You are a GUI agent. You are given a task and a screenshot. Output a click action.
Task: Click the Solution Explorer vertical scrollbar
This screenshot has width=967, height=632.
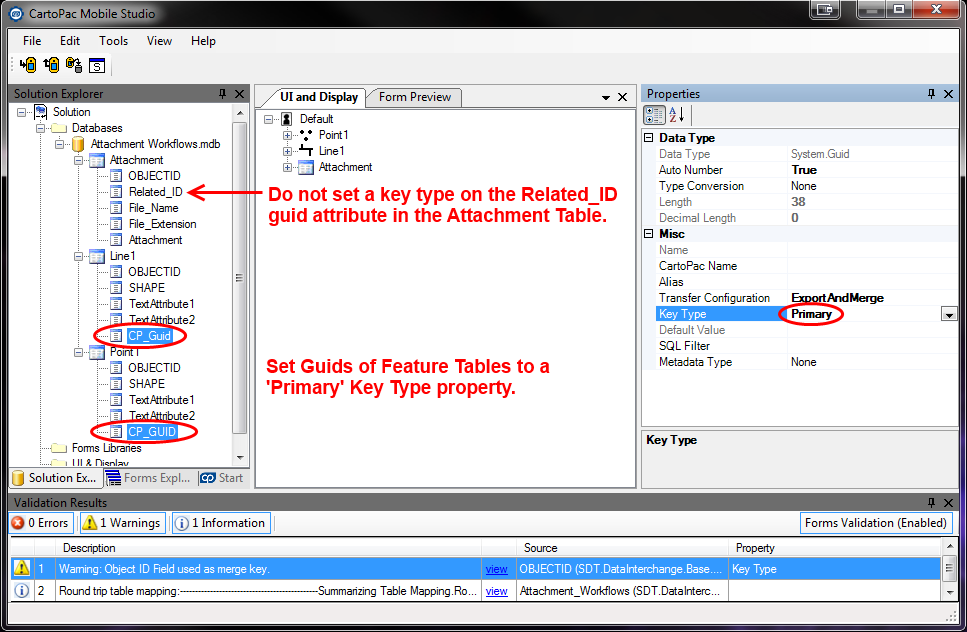239,280
